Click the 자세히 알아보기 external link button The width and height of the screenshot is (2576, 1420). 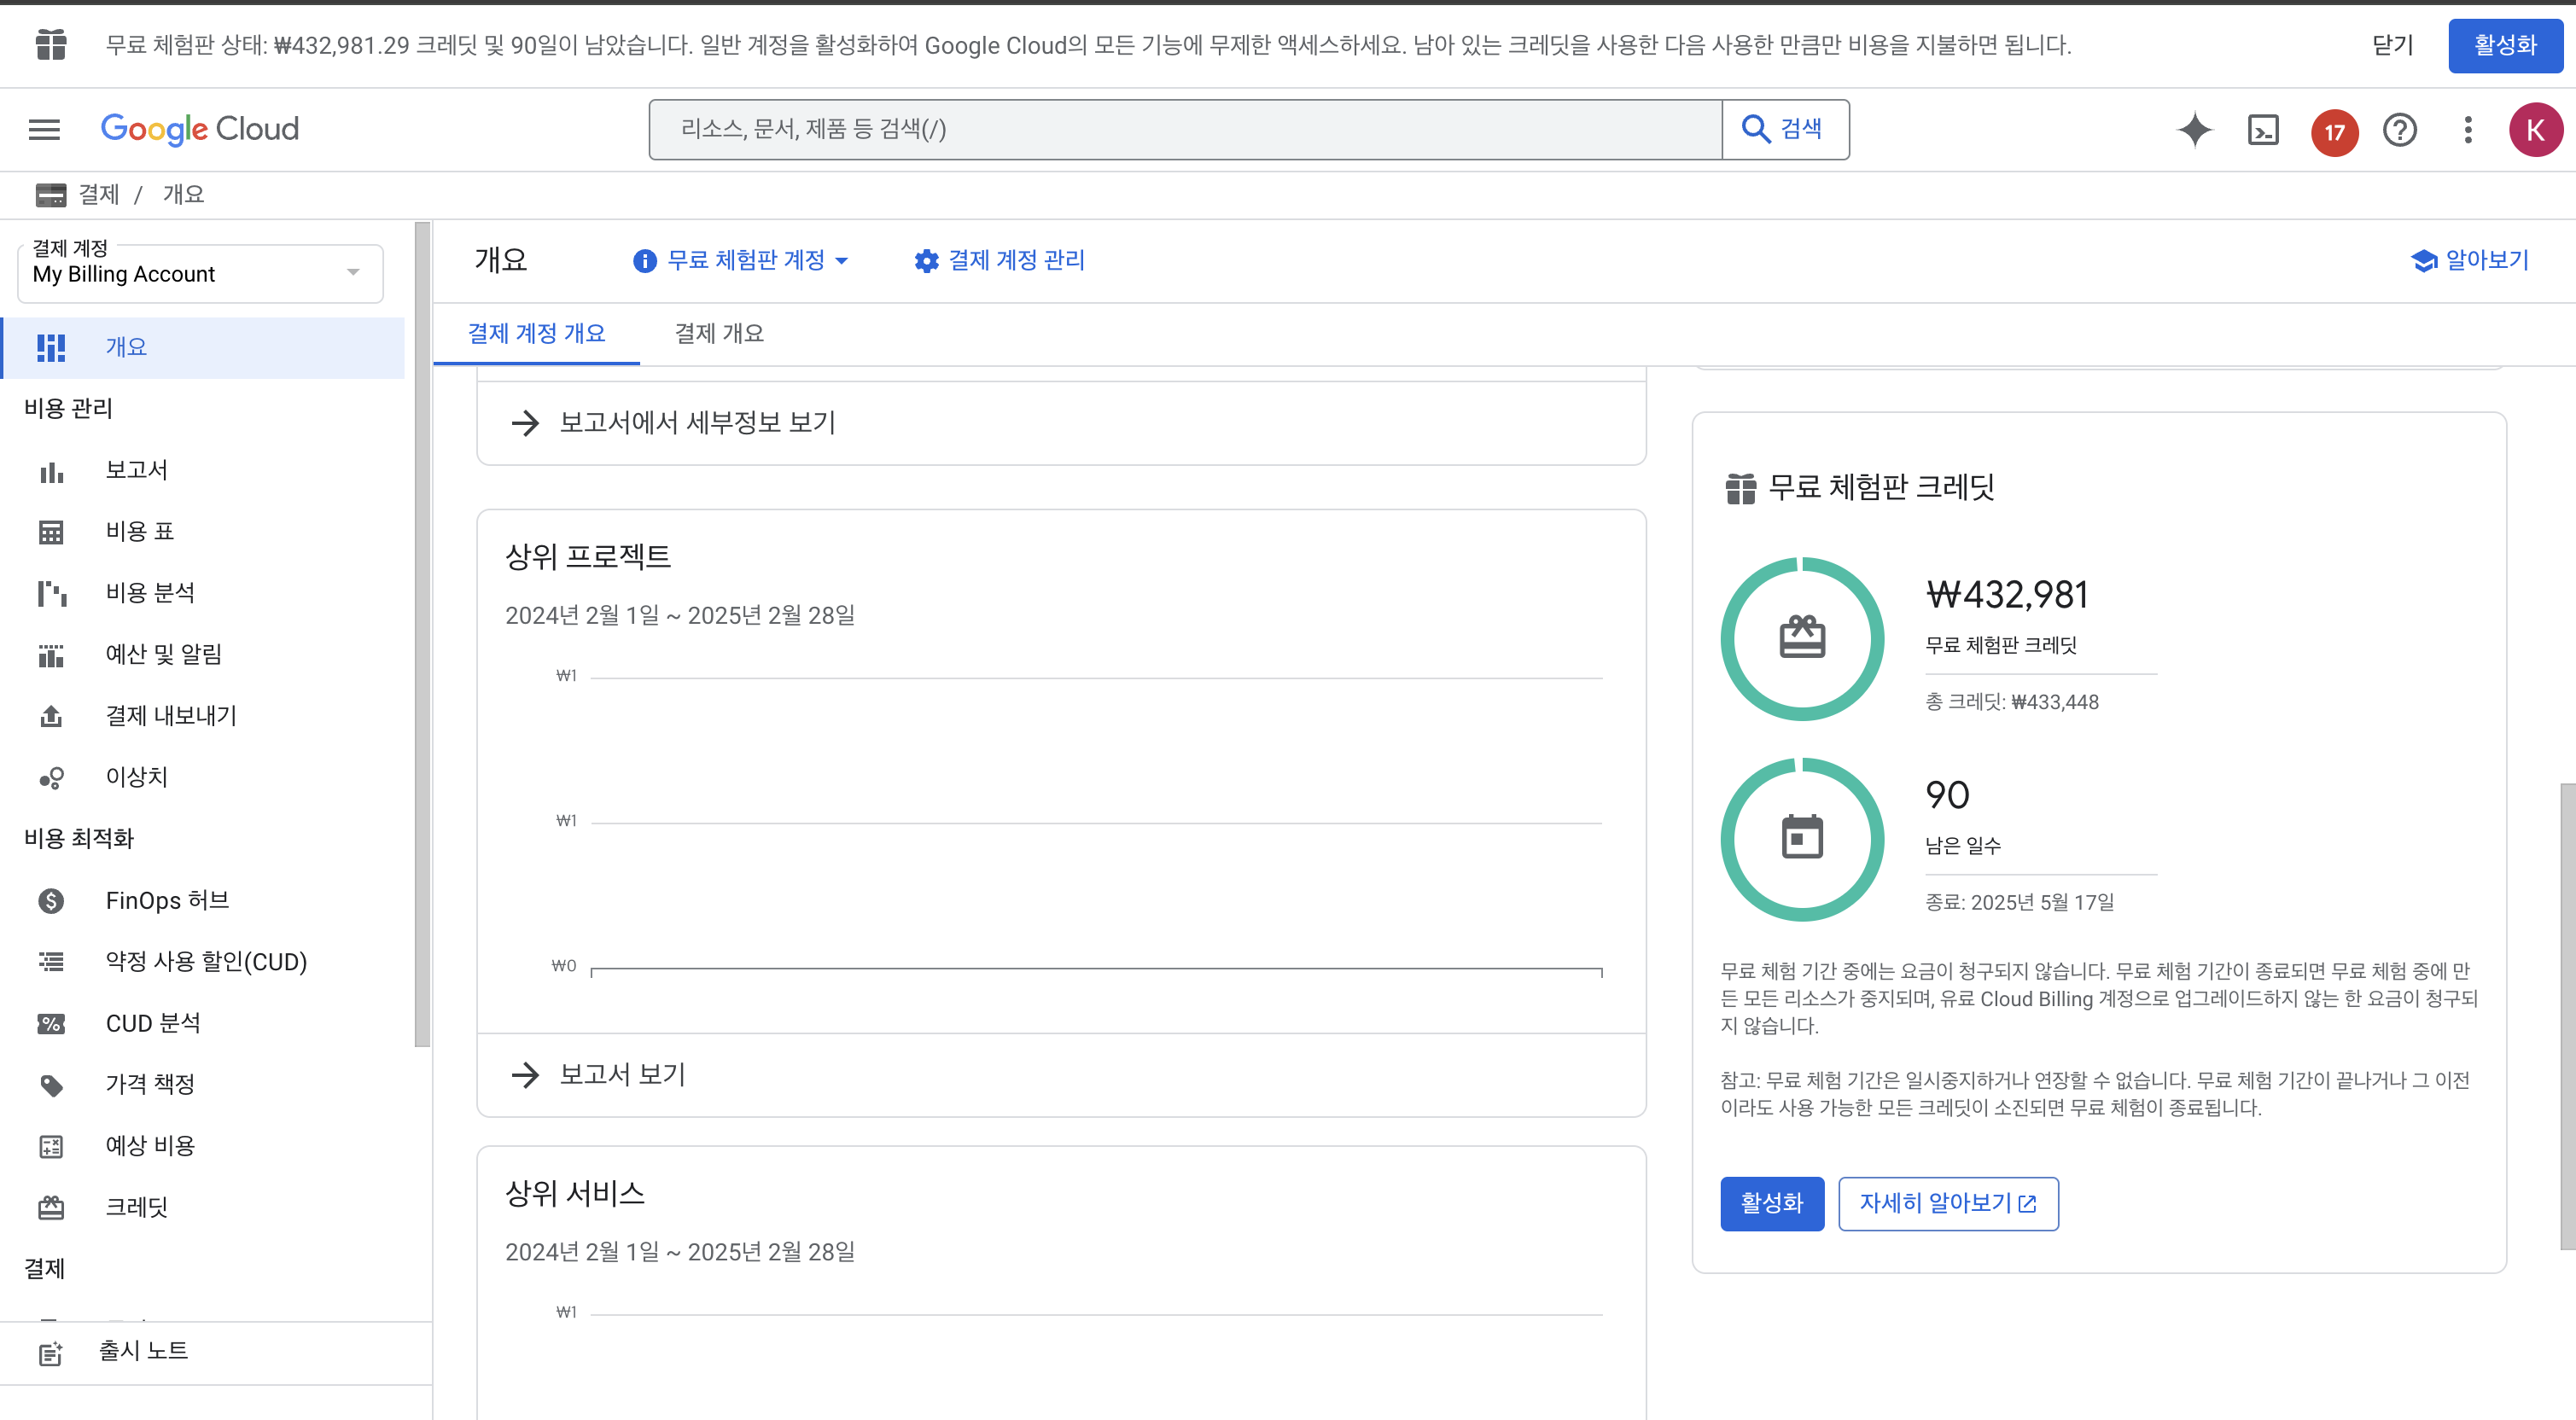(1947, 1202)
